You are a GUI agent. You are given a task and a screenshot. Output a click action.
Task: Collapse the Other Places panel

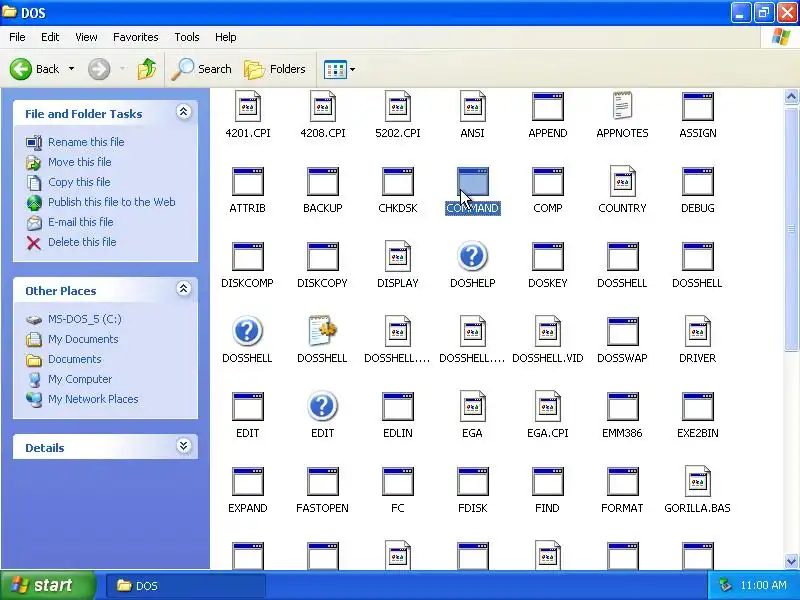coord(183,289)
